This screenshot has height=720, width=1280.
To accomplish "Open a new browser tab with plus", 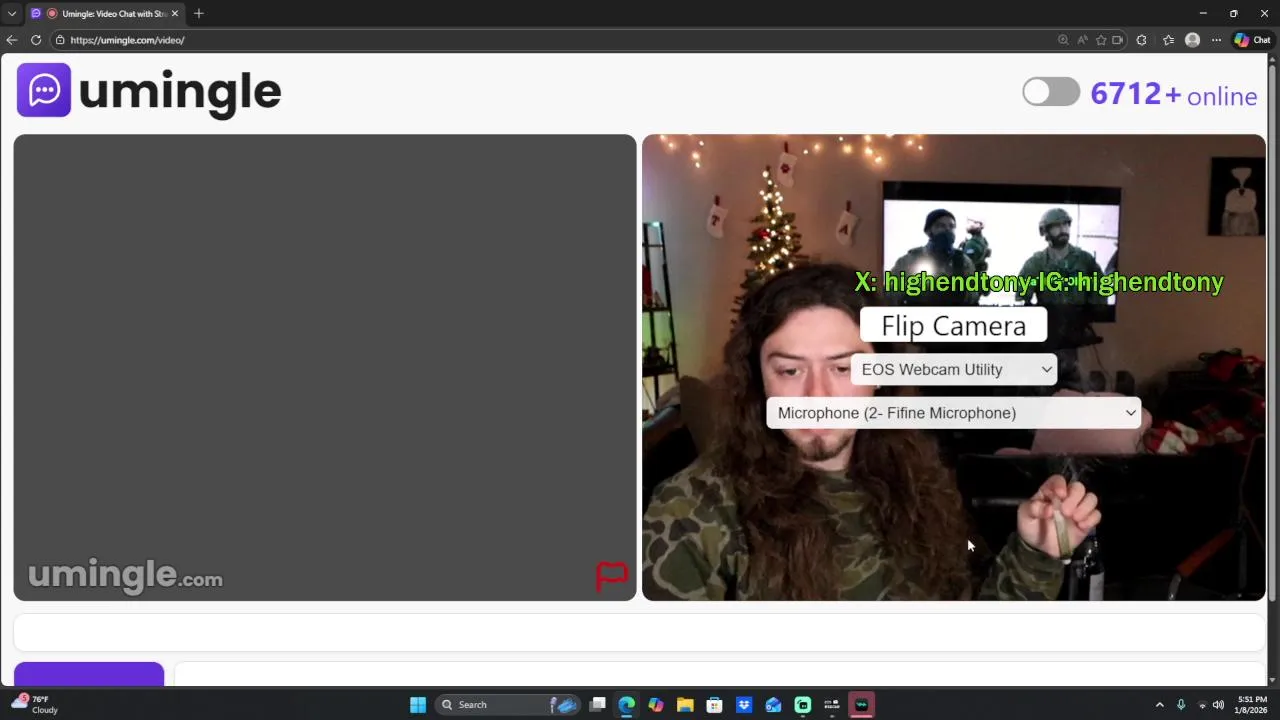I will click(x=198, y=13).
